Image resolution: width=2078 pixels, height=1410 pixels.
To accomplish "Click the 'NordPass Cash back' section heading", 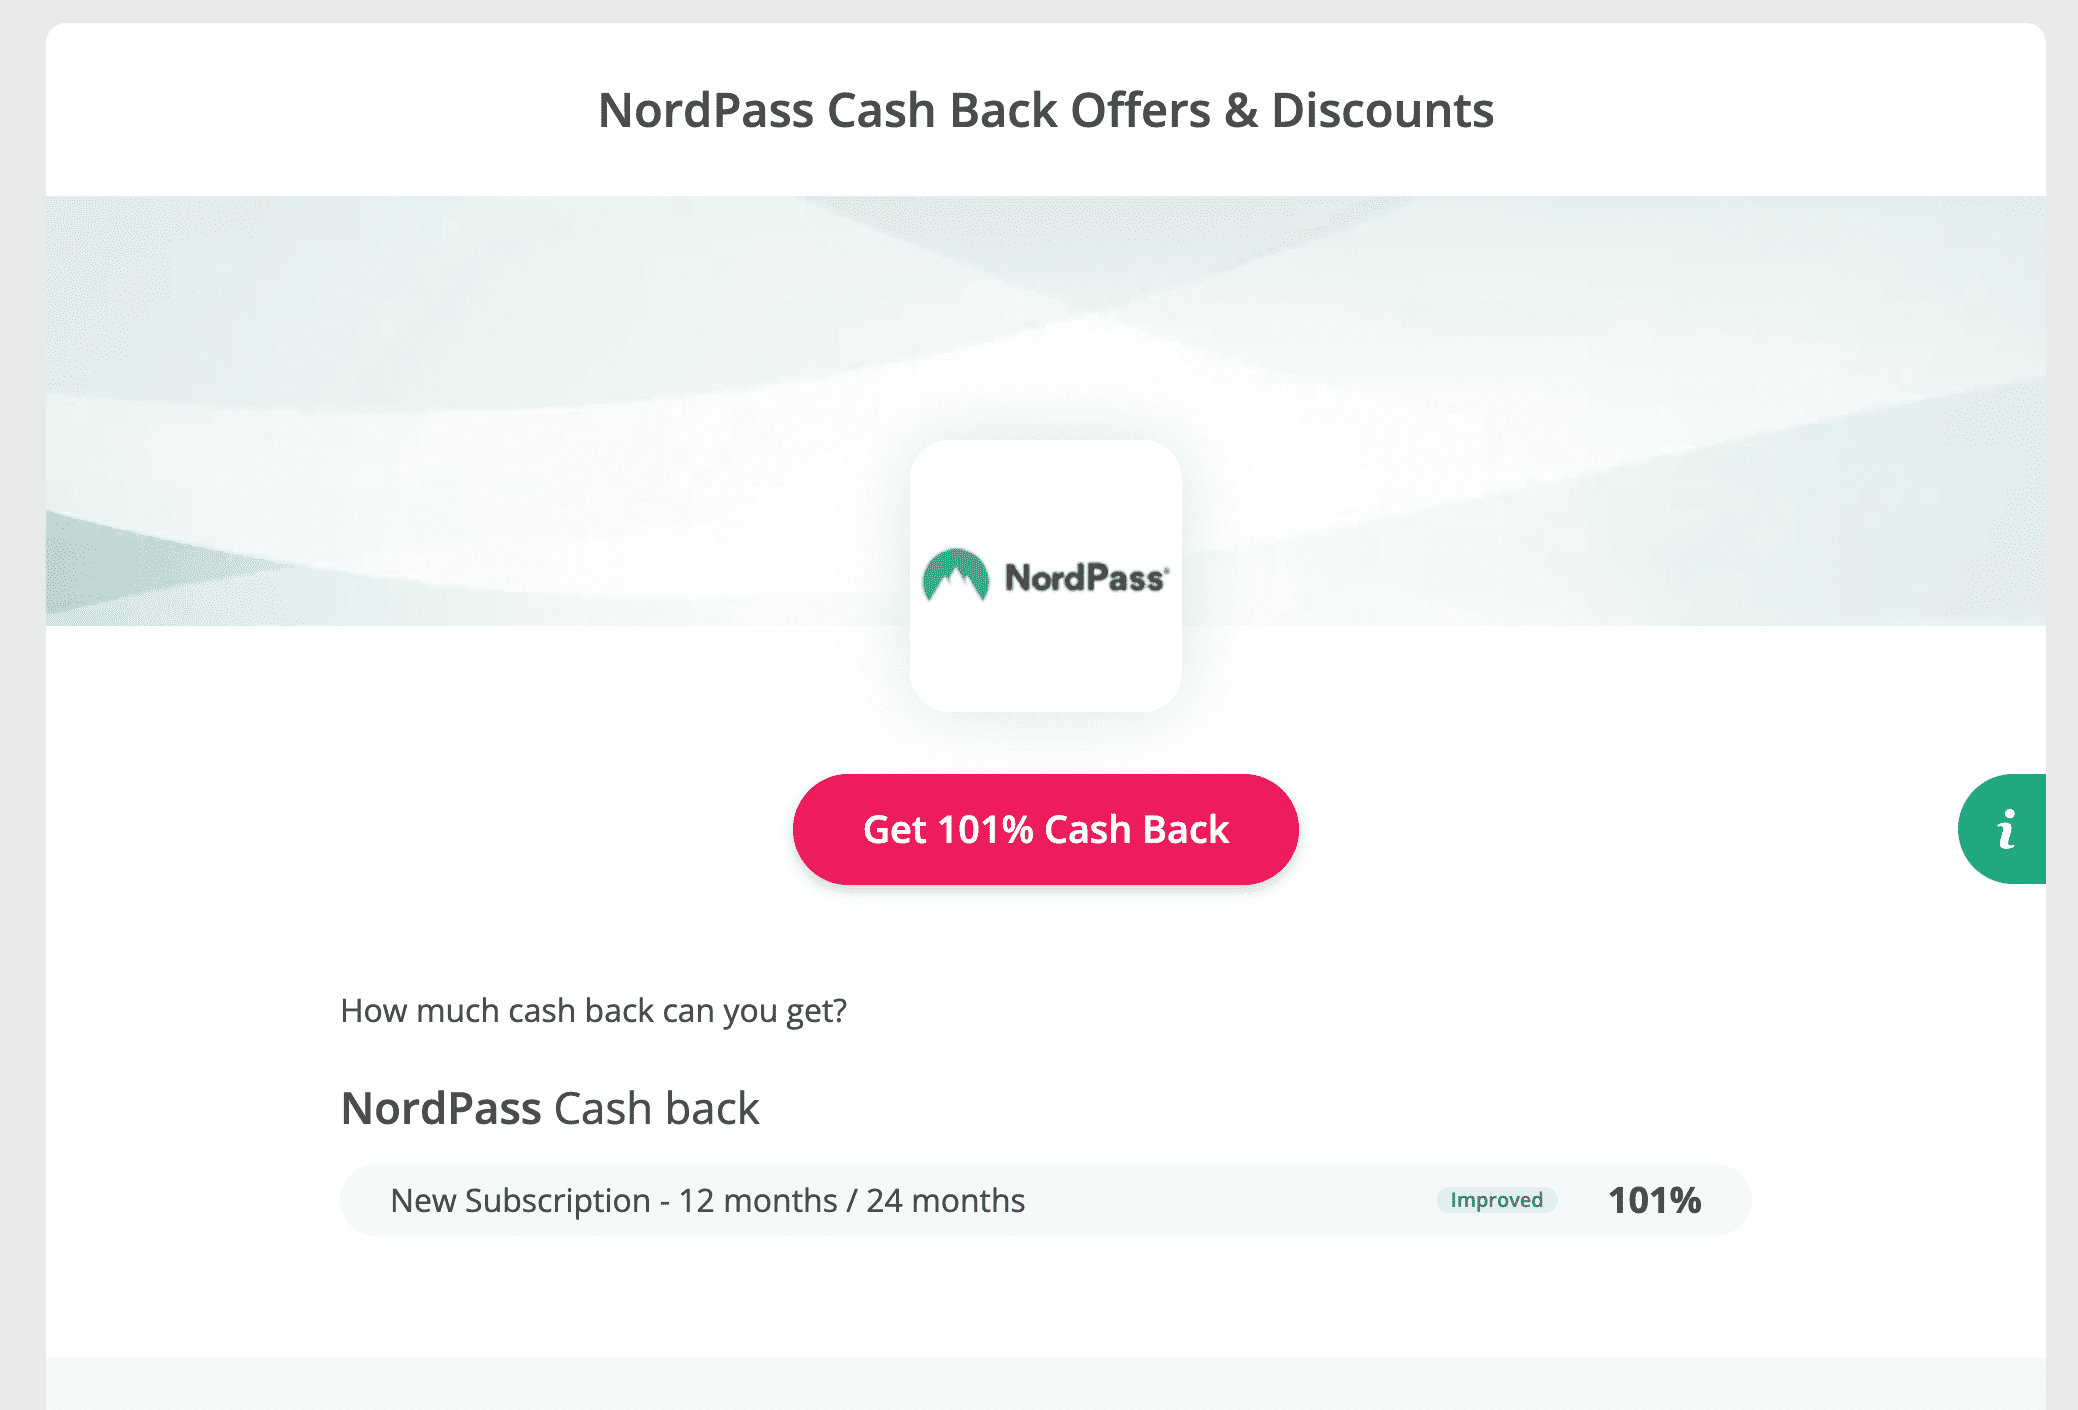I will click(550, 1108).
